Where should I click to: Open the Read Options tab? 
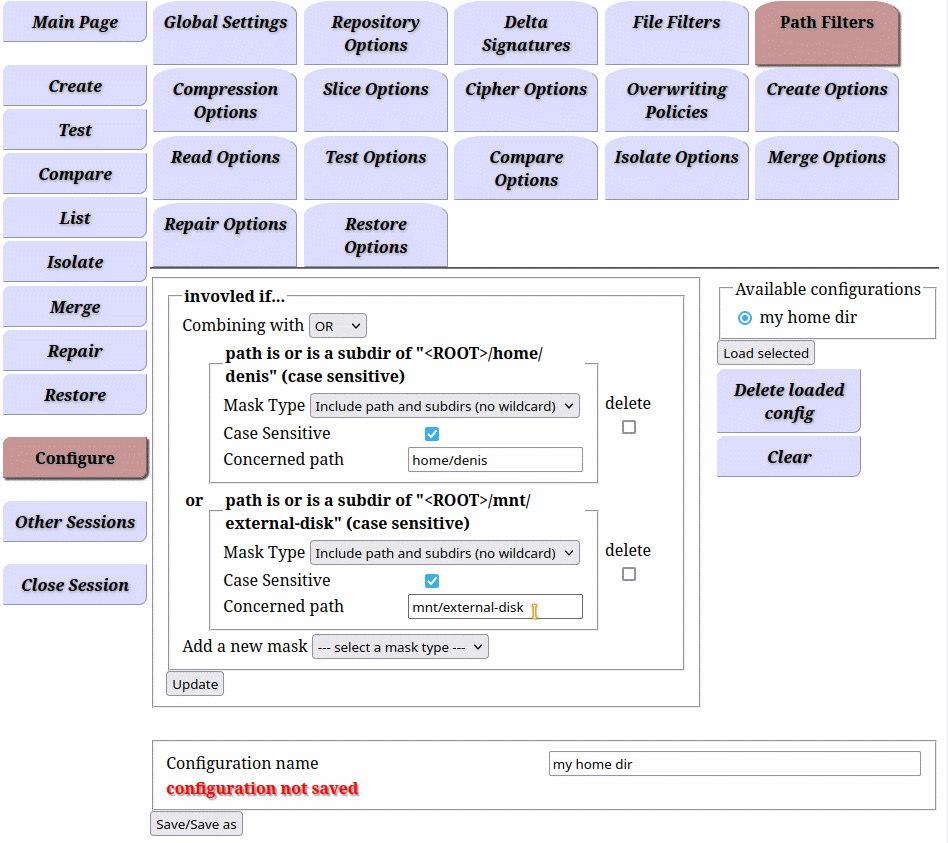[225, 168]
